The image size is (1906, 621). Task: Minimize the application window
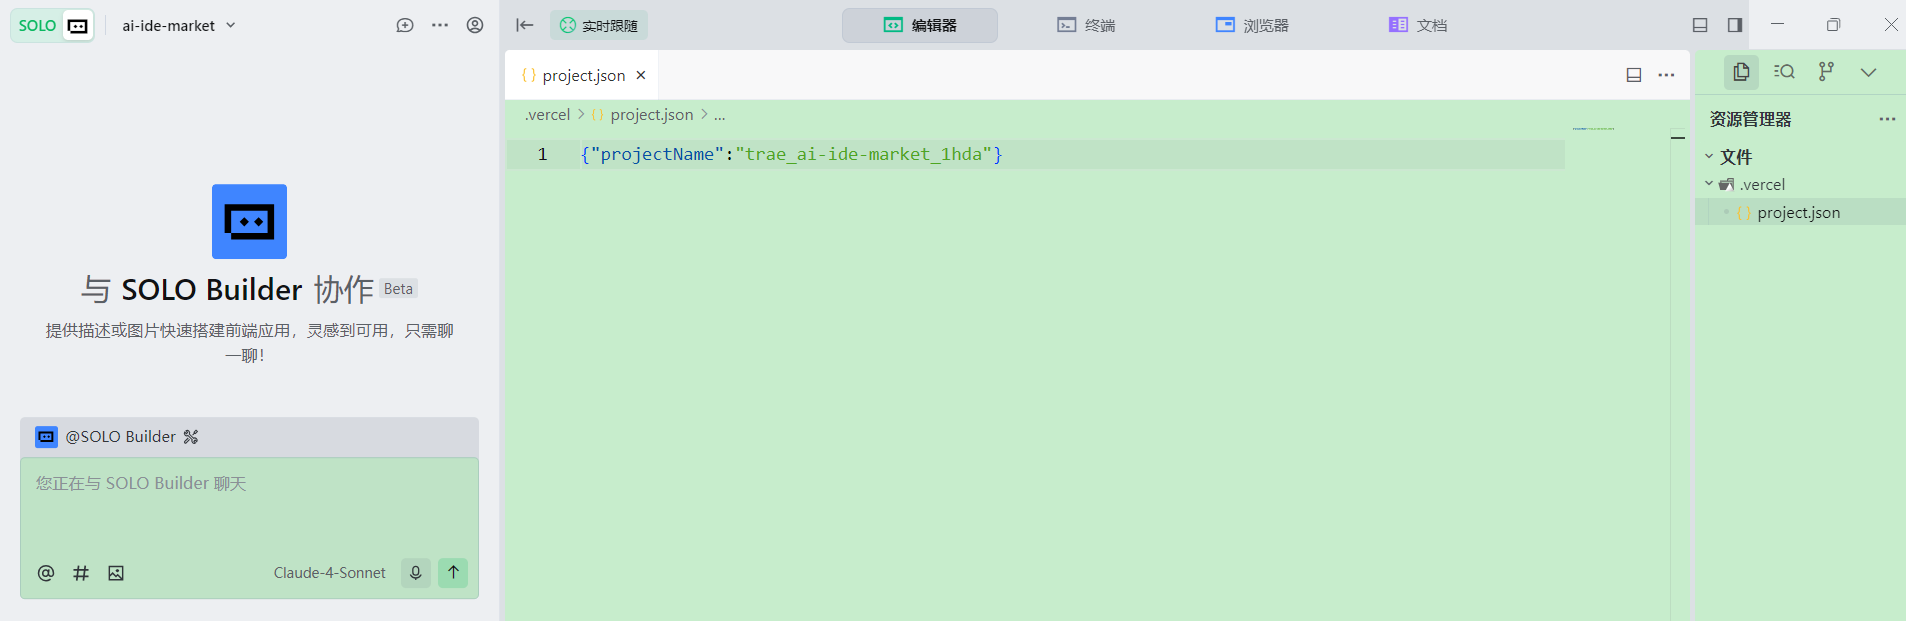click(1777, 25)
